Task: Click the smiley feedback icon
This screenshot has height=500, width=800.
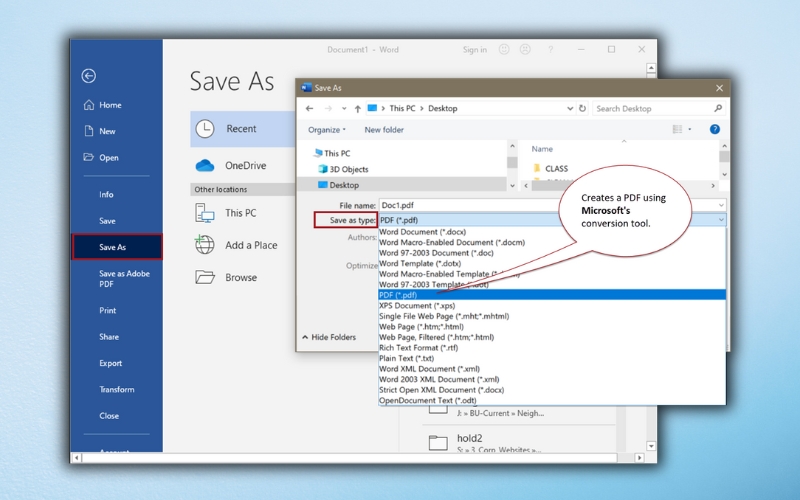Action: (504, 49)
